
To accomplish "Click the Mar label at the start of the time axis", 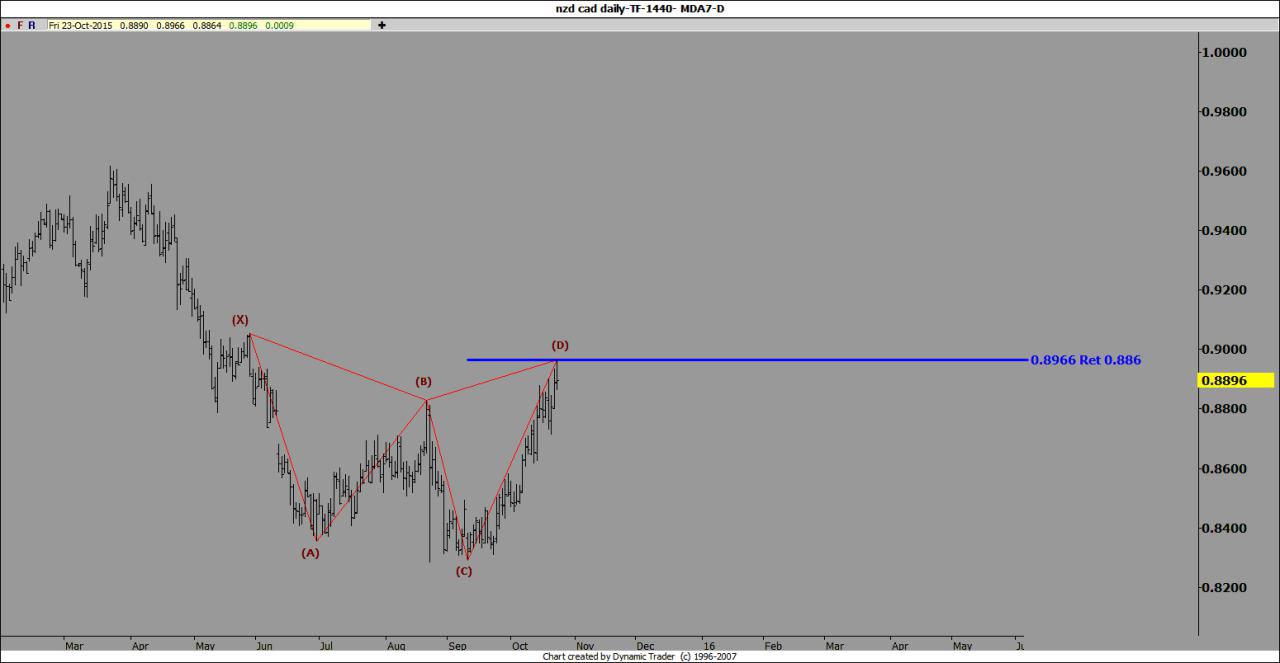I will (74, 646).
